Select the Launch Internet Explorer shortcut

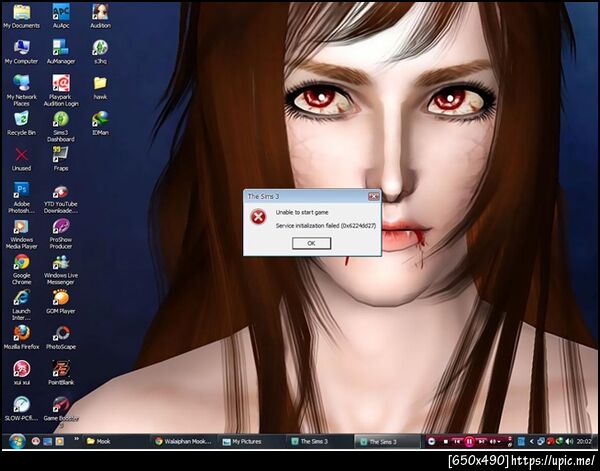pyautogui.click(x=21, y=305)
